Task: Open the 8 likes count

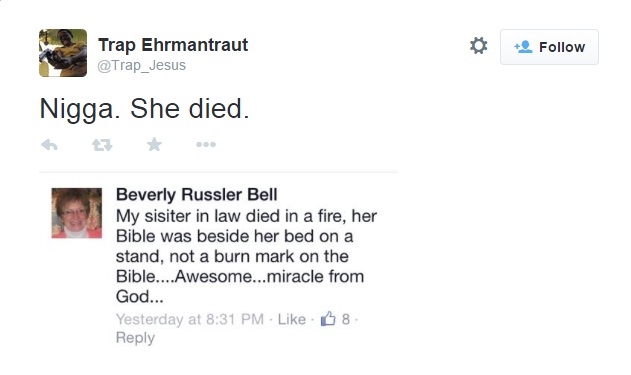Action: pos(346,319)
